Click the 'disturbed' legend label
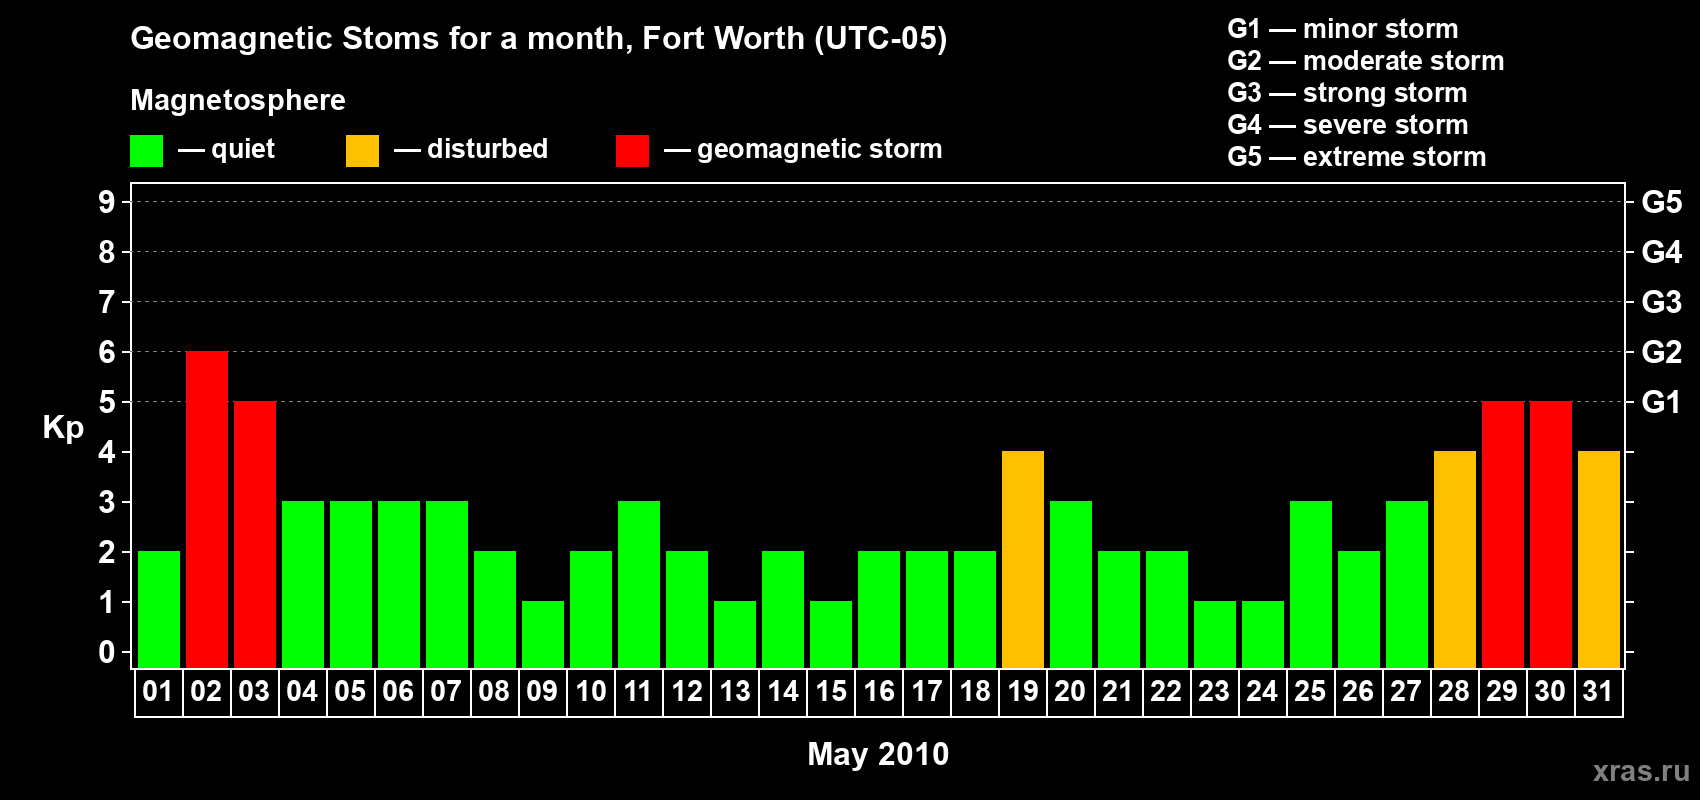This screenshot has width=1700, height=800. (x=487, y=149)
